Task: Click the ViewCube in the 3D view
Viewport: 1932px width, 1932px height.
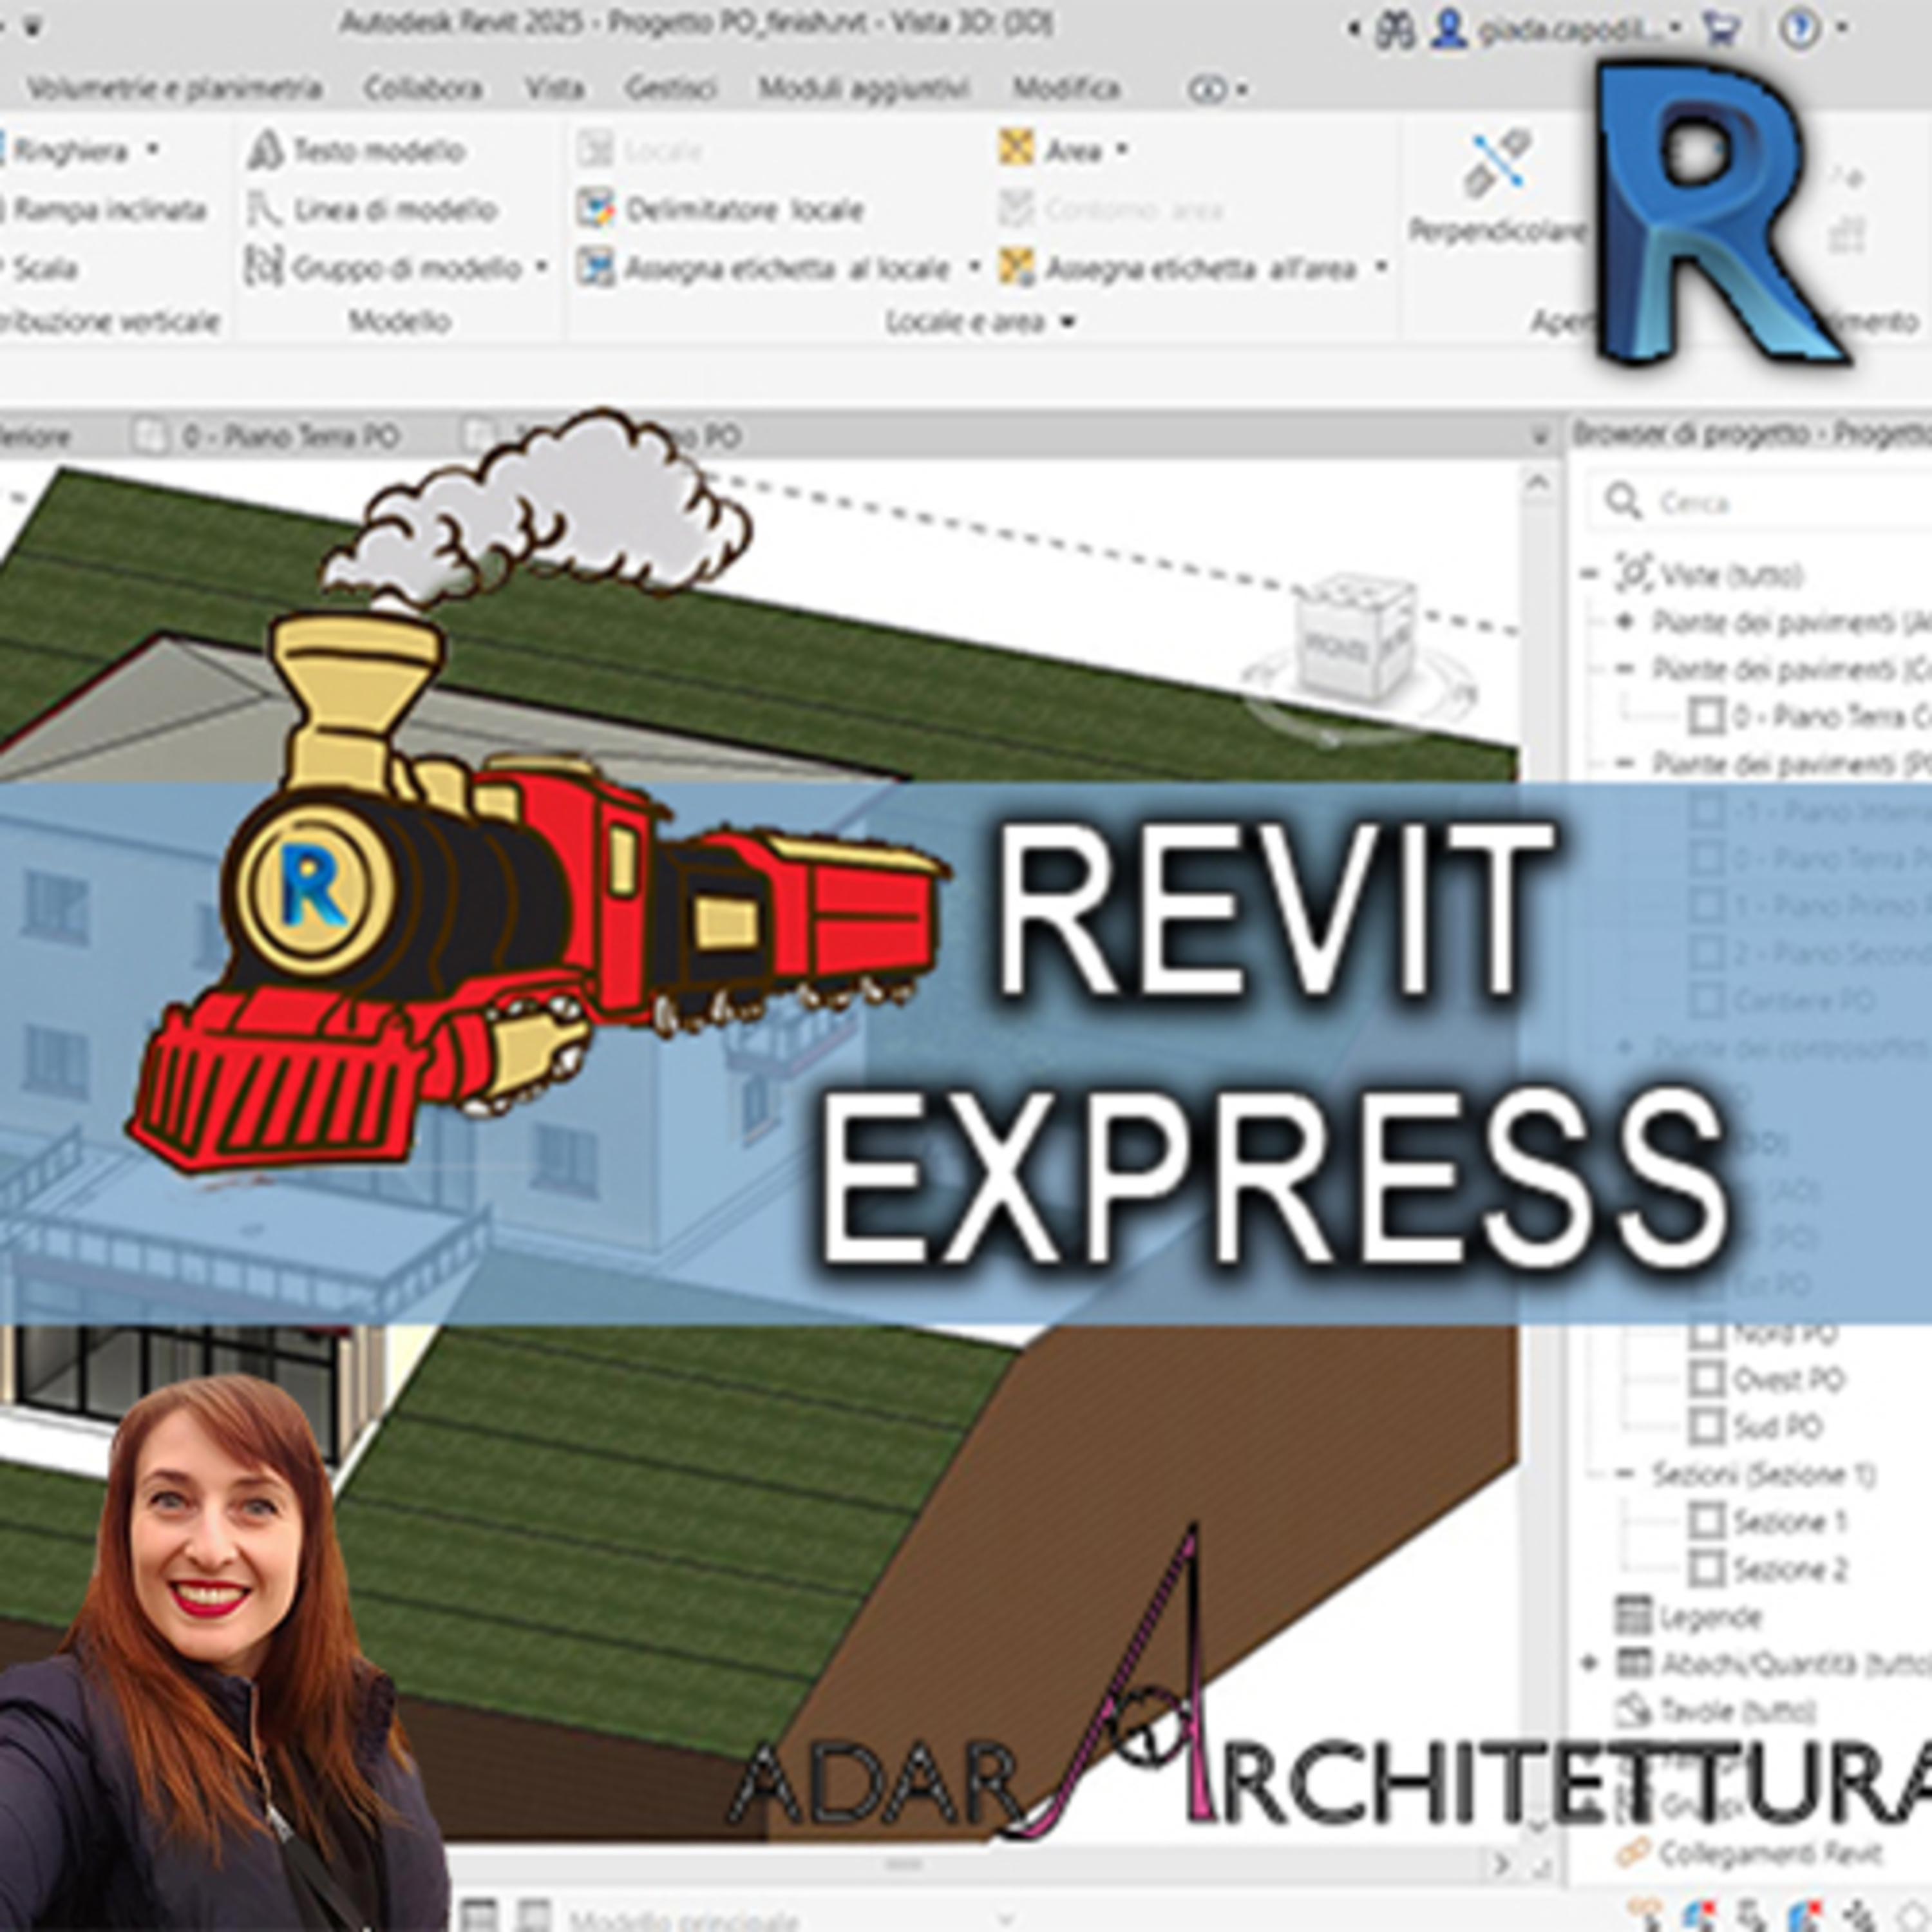Action: pyautogui.click(x=1357, y=641)
